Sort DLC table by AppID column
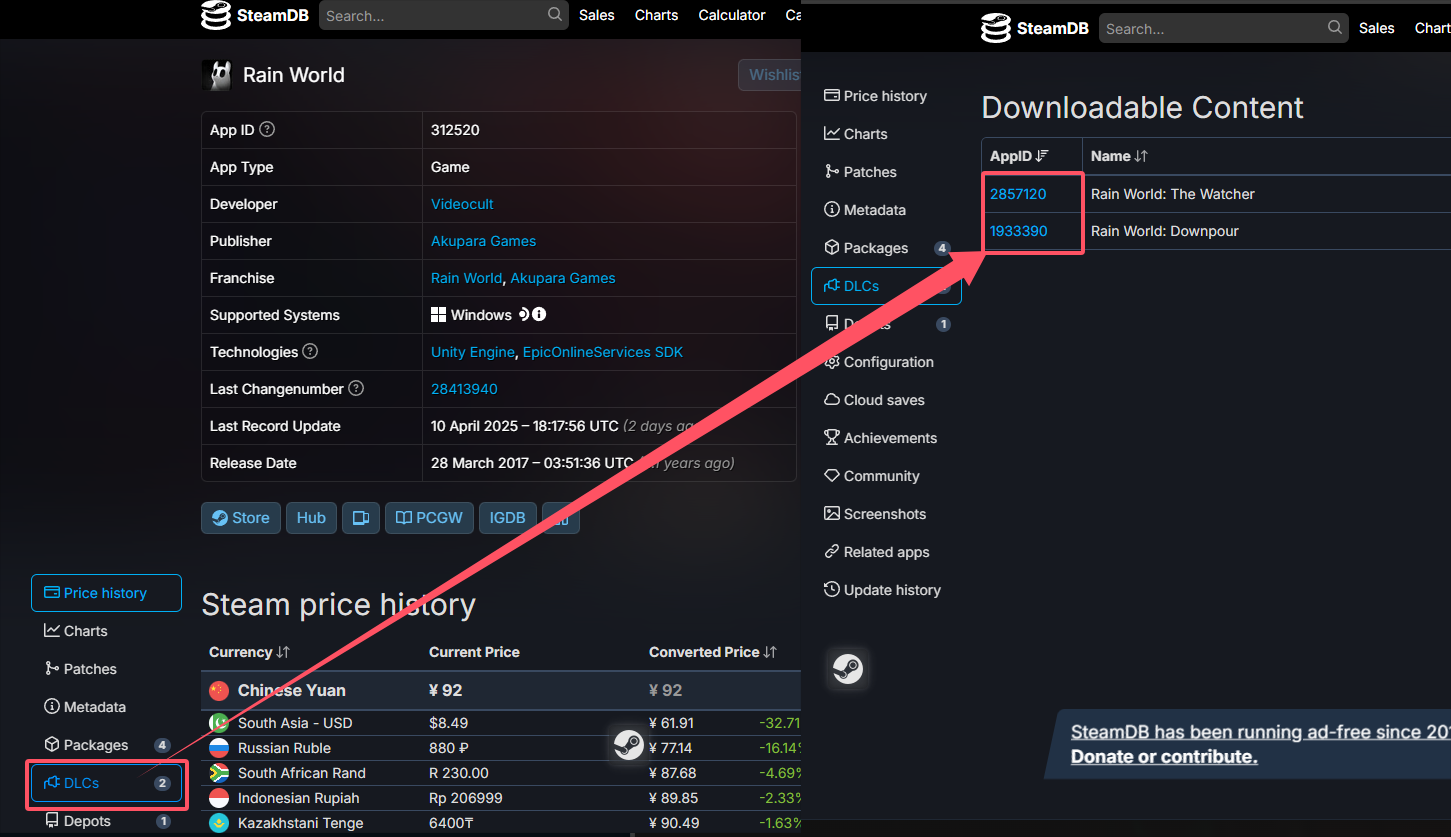The height and width of the screenshot is (837, 1451). click(1041, 156)
